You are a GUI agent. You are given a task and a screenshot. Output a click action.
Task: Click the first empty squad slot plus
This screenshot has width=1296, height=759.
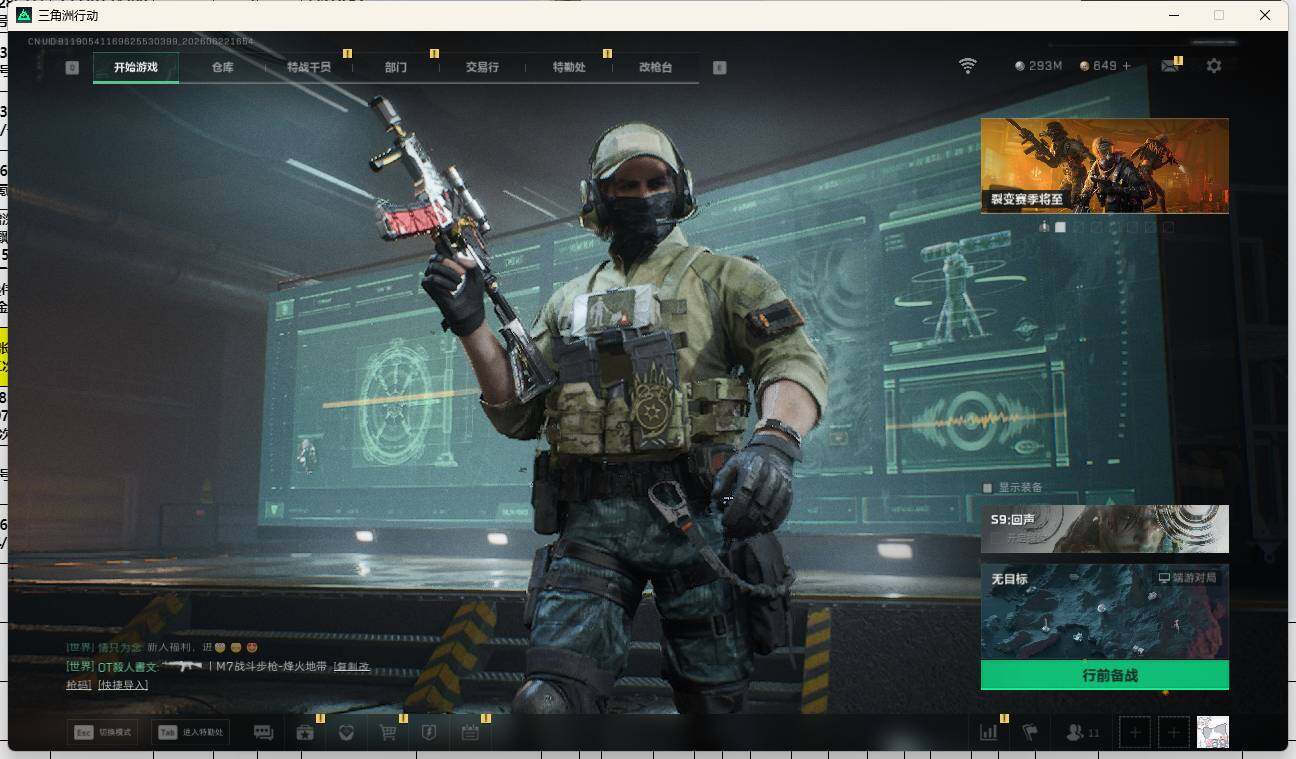tap(1135, 733)
